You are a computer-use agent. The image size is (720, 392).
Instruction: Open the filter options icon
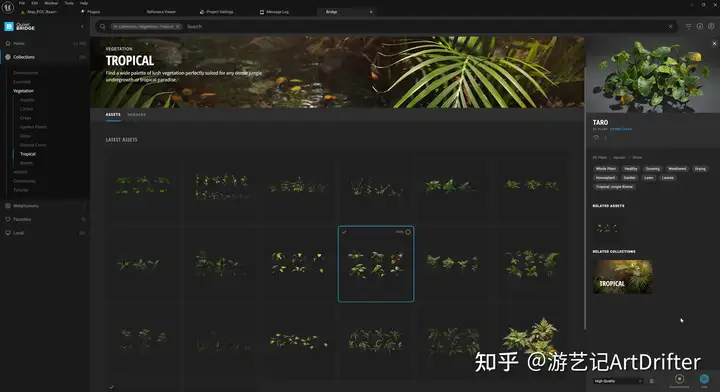pos(688,27)
